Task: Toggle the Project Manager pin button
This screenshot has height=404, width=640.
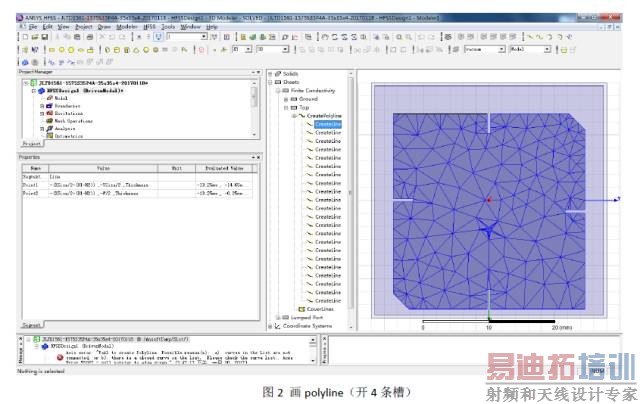Action: (x=253, y=72)
